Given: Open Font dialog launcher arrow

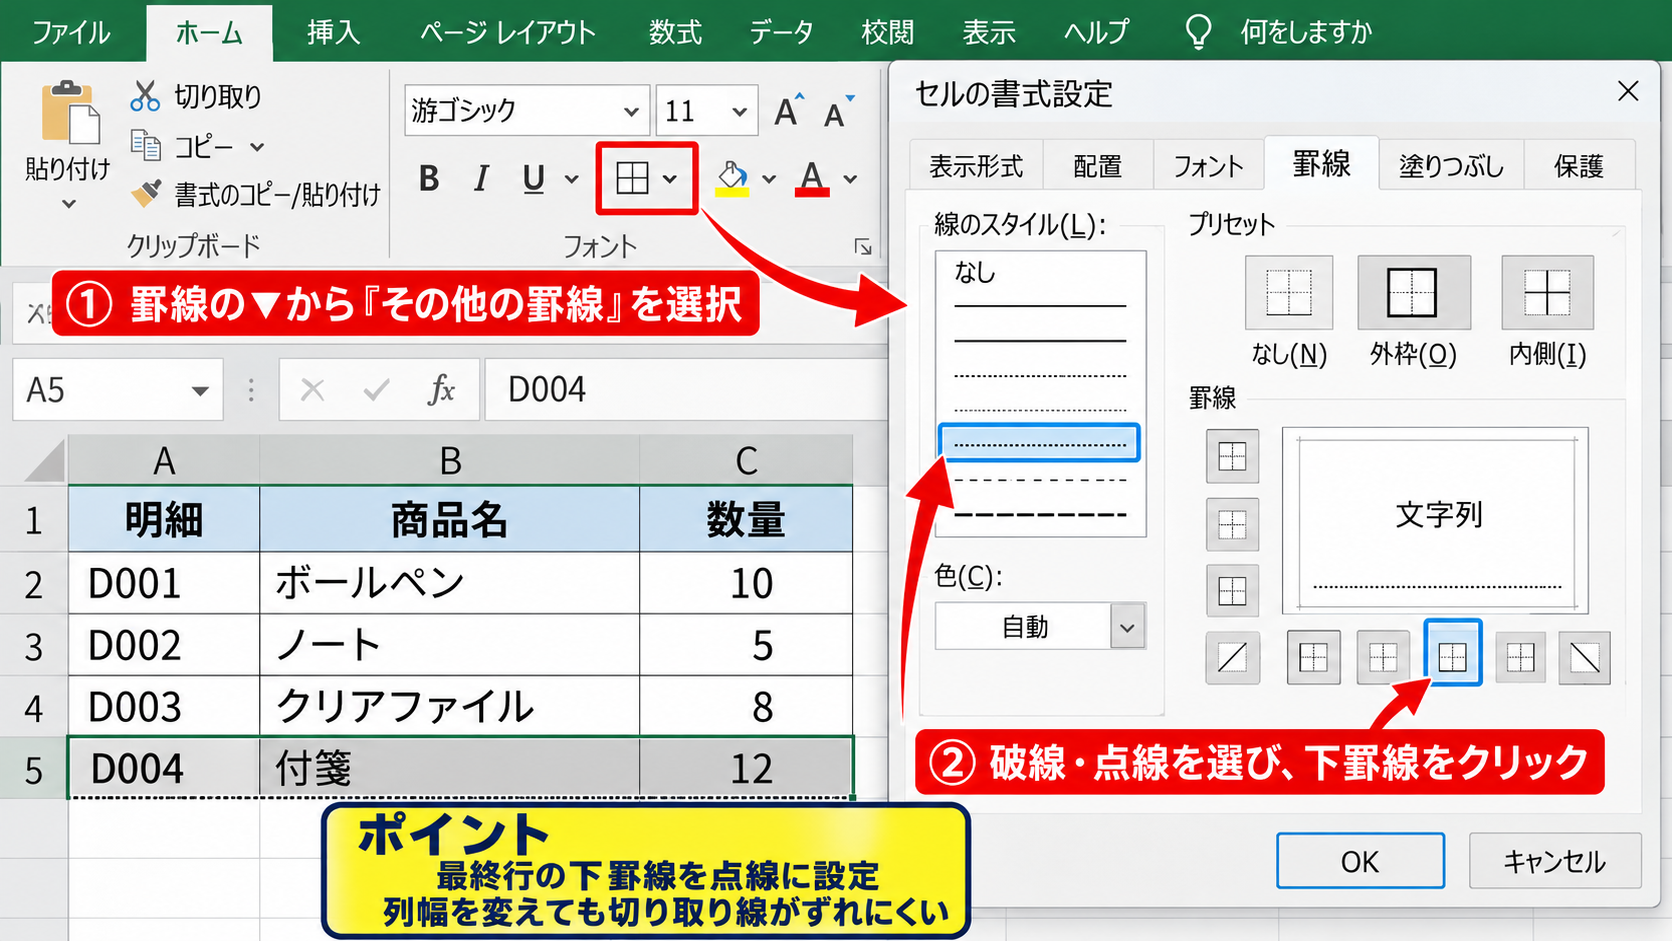Looking at the screenshot, I should tap(863, 247).
